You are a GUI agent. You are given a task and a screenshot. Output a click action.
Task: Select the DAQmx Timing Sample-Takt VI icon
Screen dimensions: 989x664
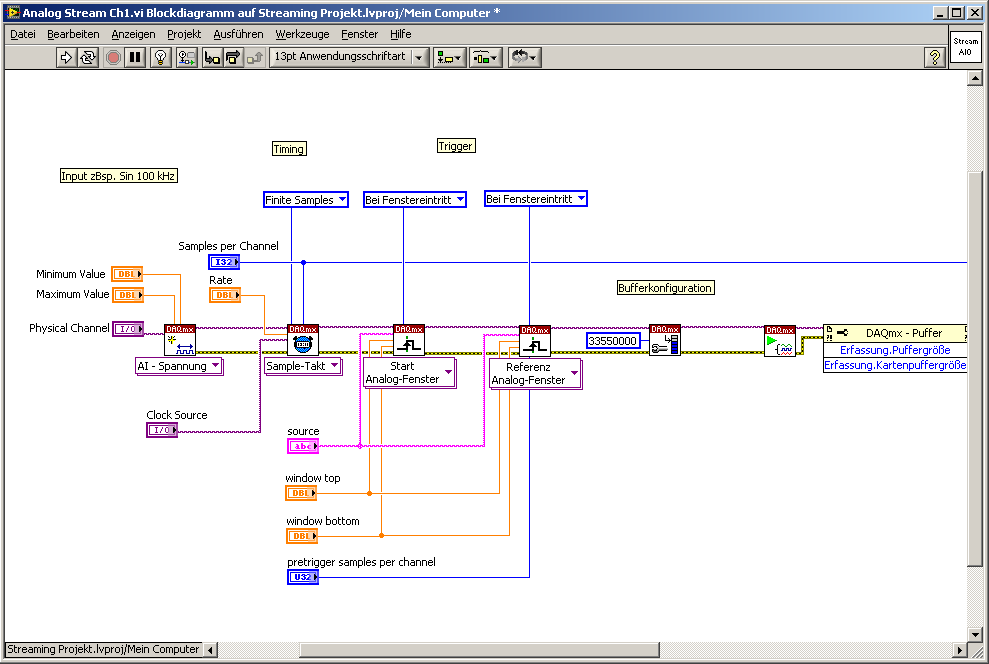(303, 341)
